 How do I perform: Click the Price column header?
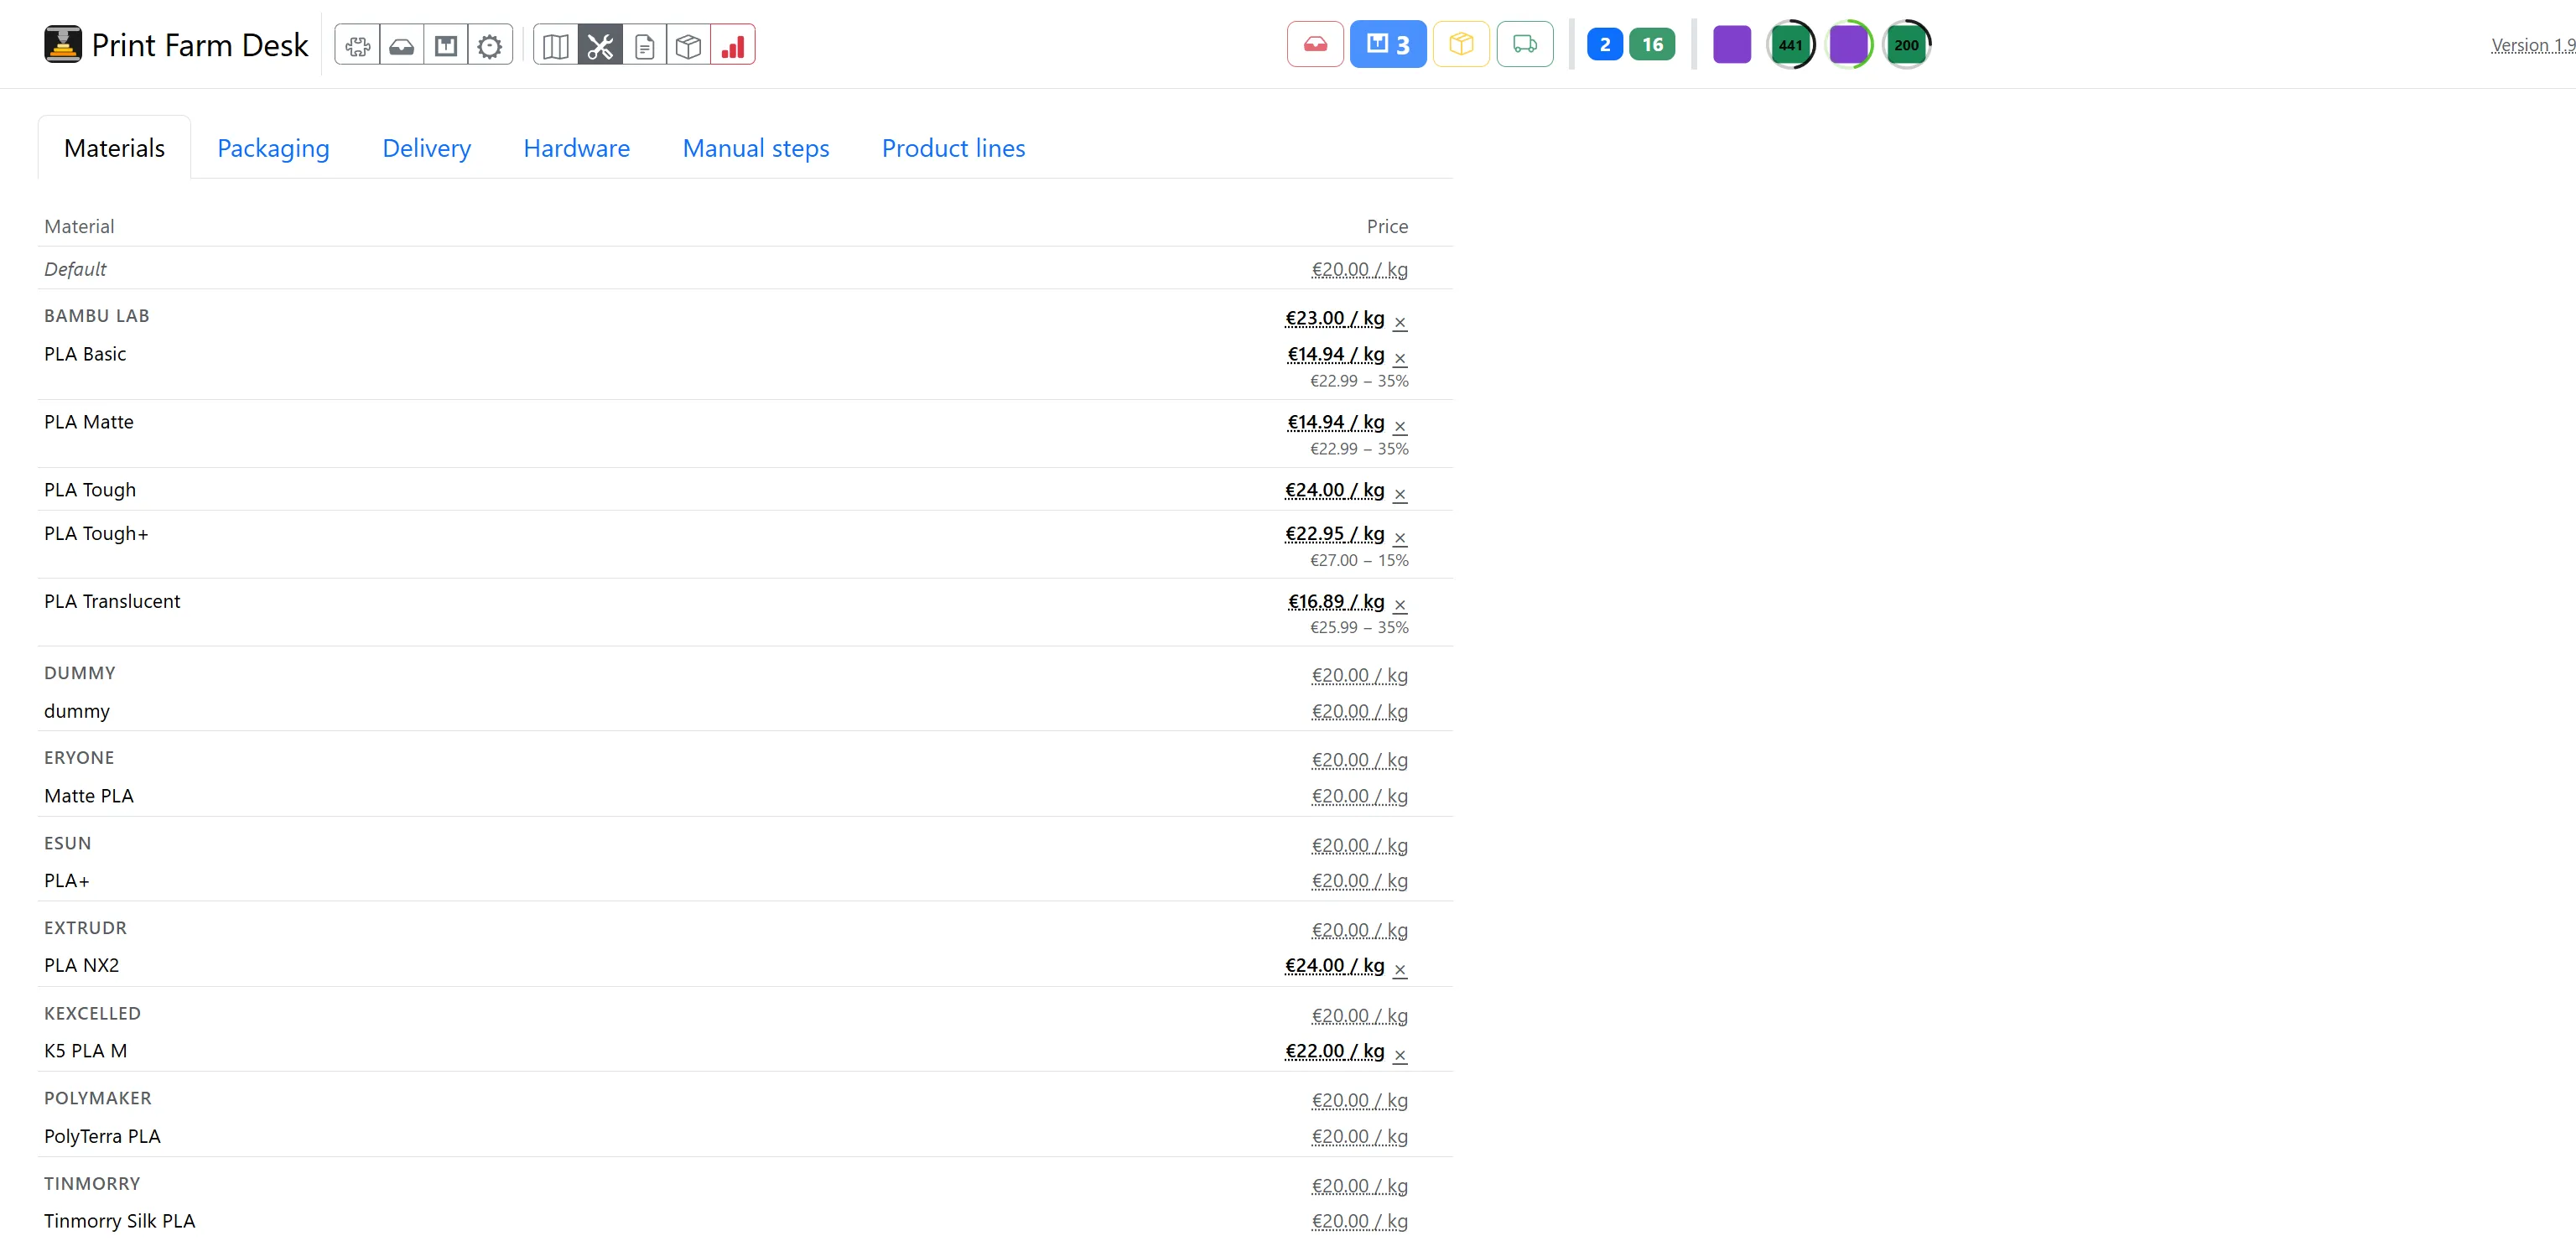1387,226
